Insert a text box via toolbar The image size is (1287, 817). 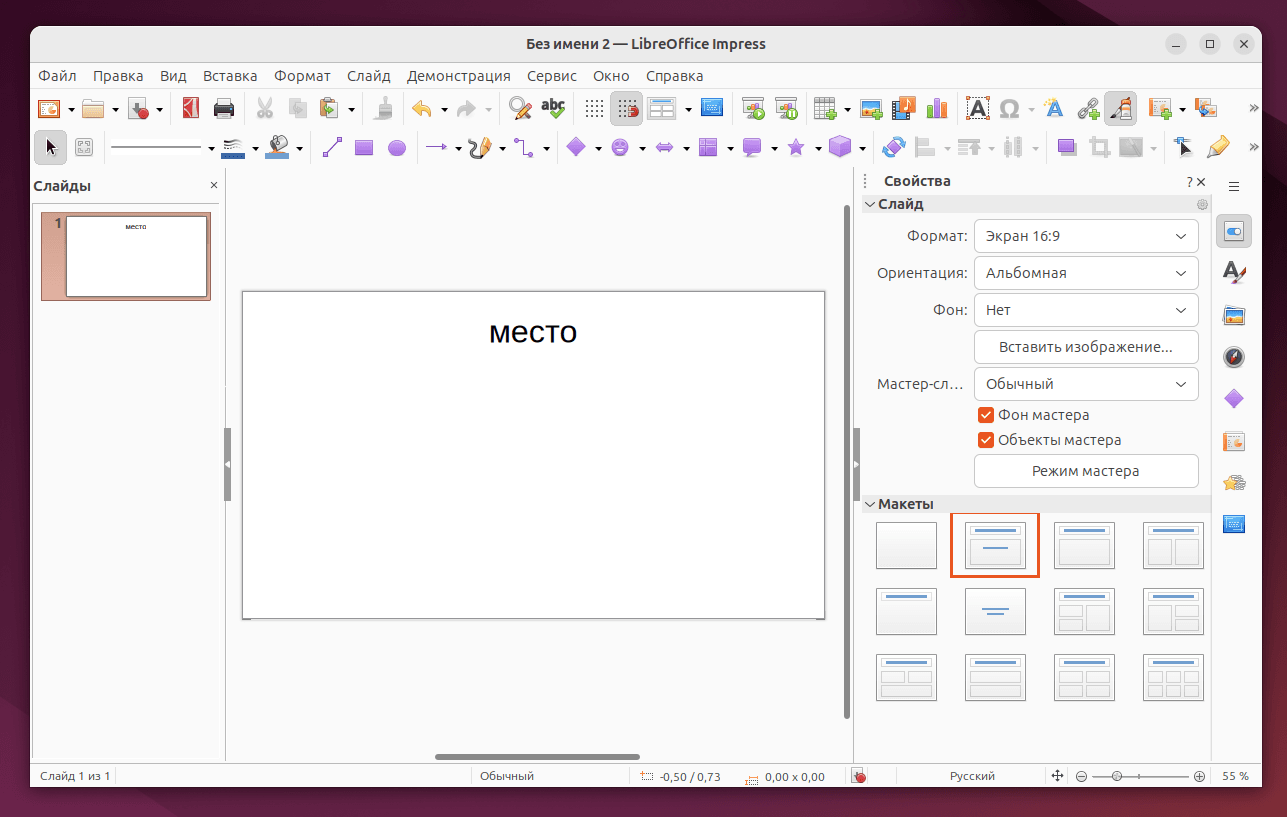pyautogui.click(x=977, y=108)
